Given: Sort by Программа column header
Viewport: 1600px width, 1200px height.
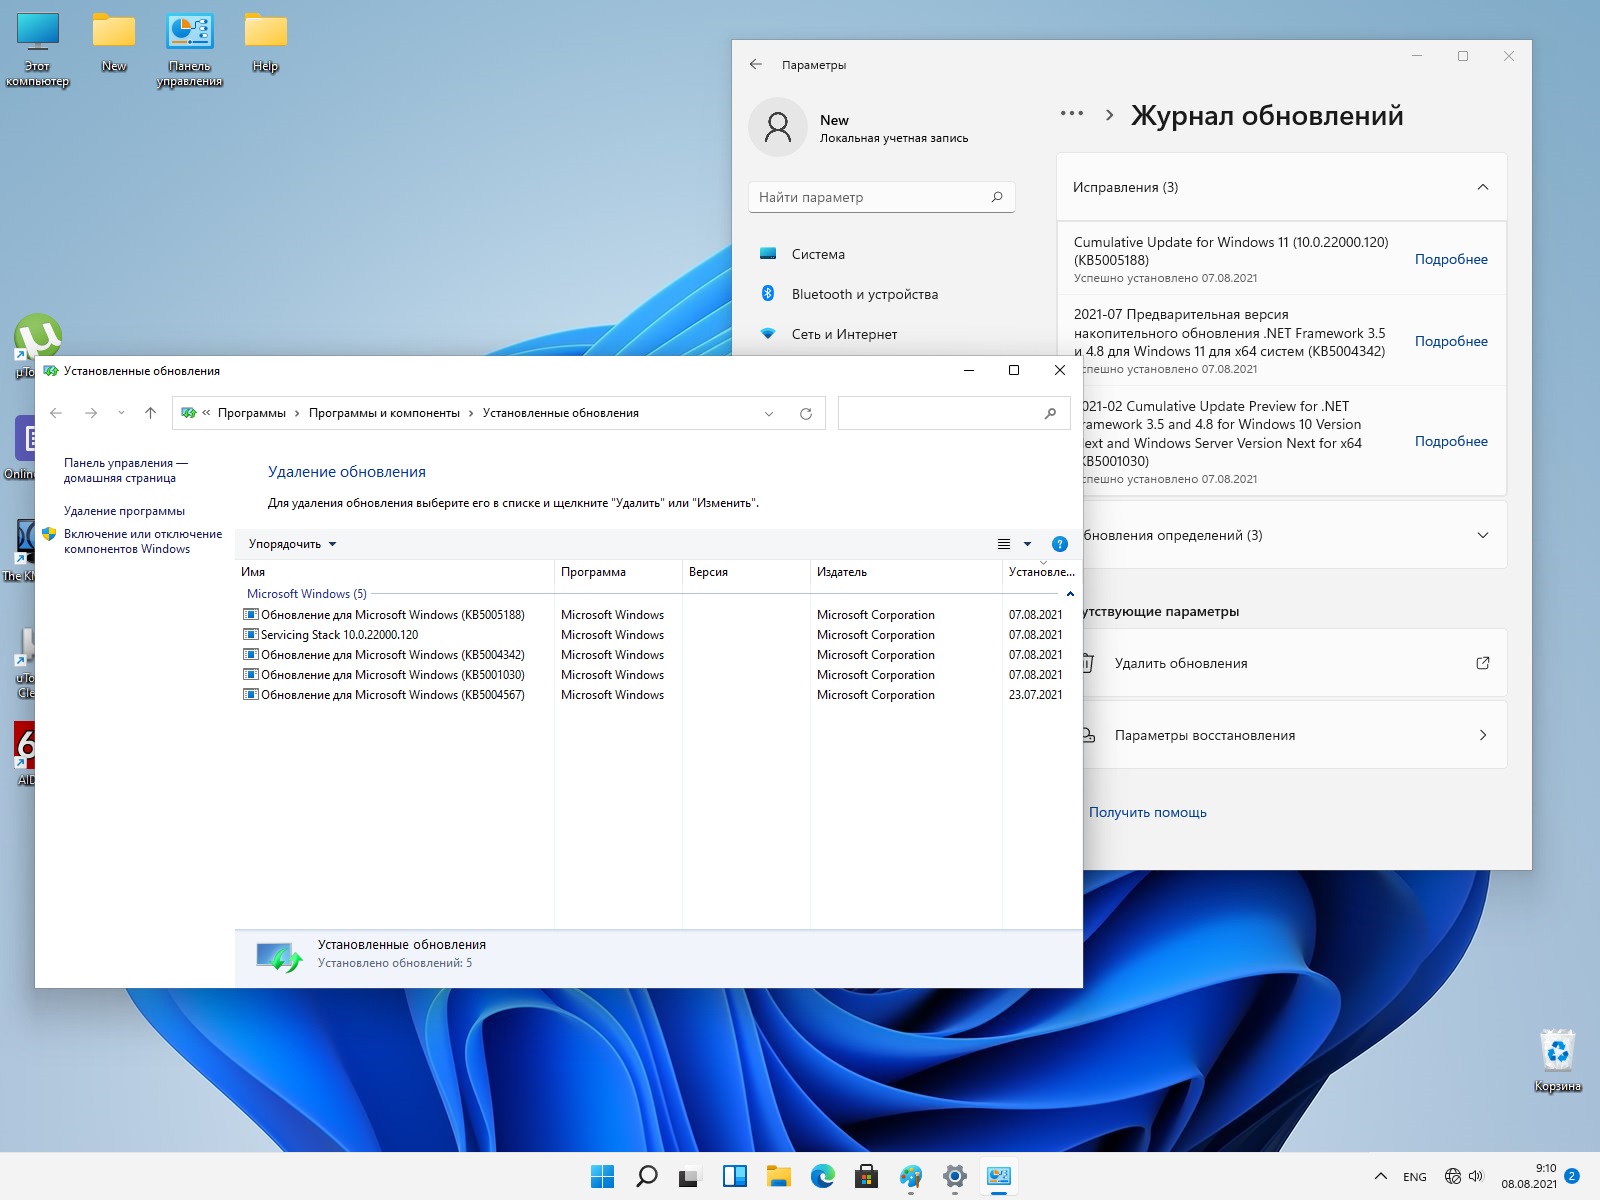Looking at the screenshot, I should pos(618,572).
